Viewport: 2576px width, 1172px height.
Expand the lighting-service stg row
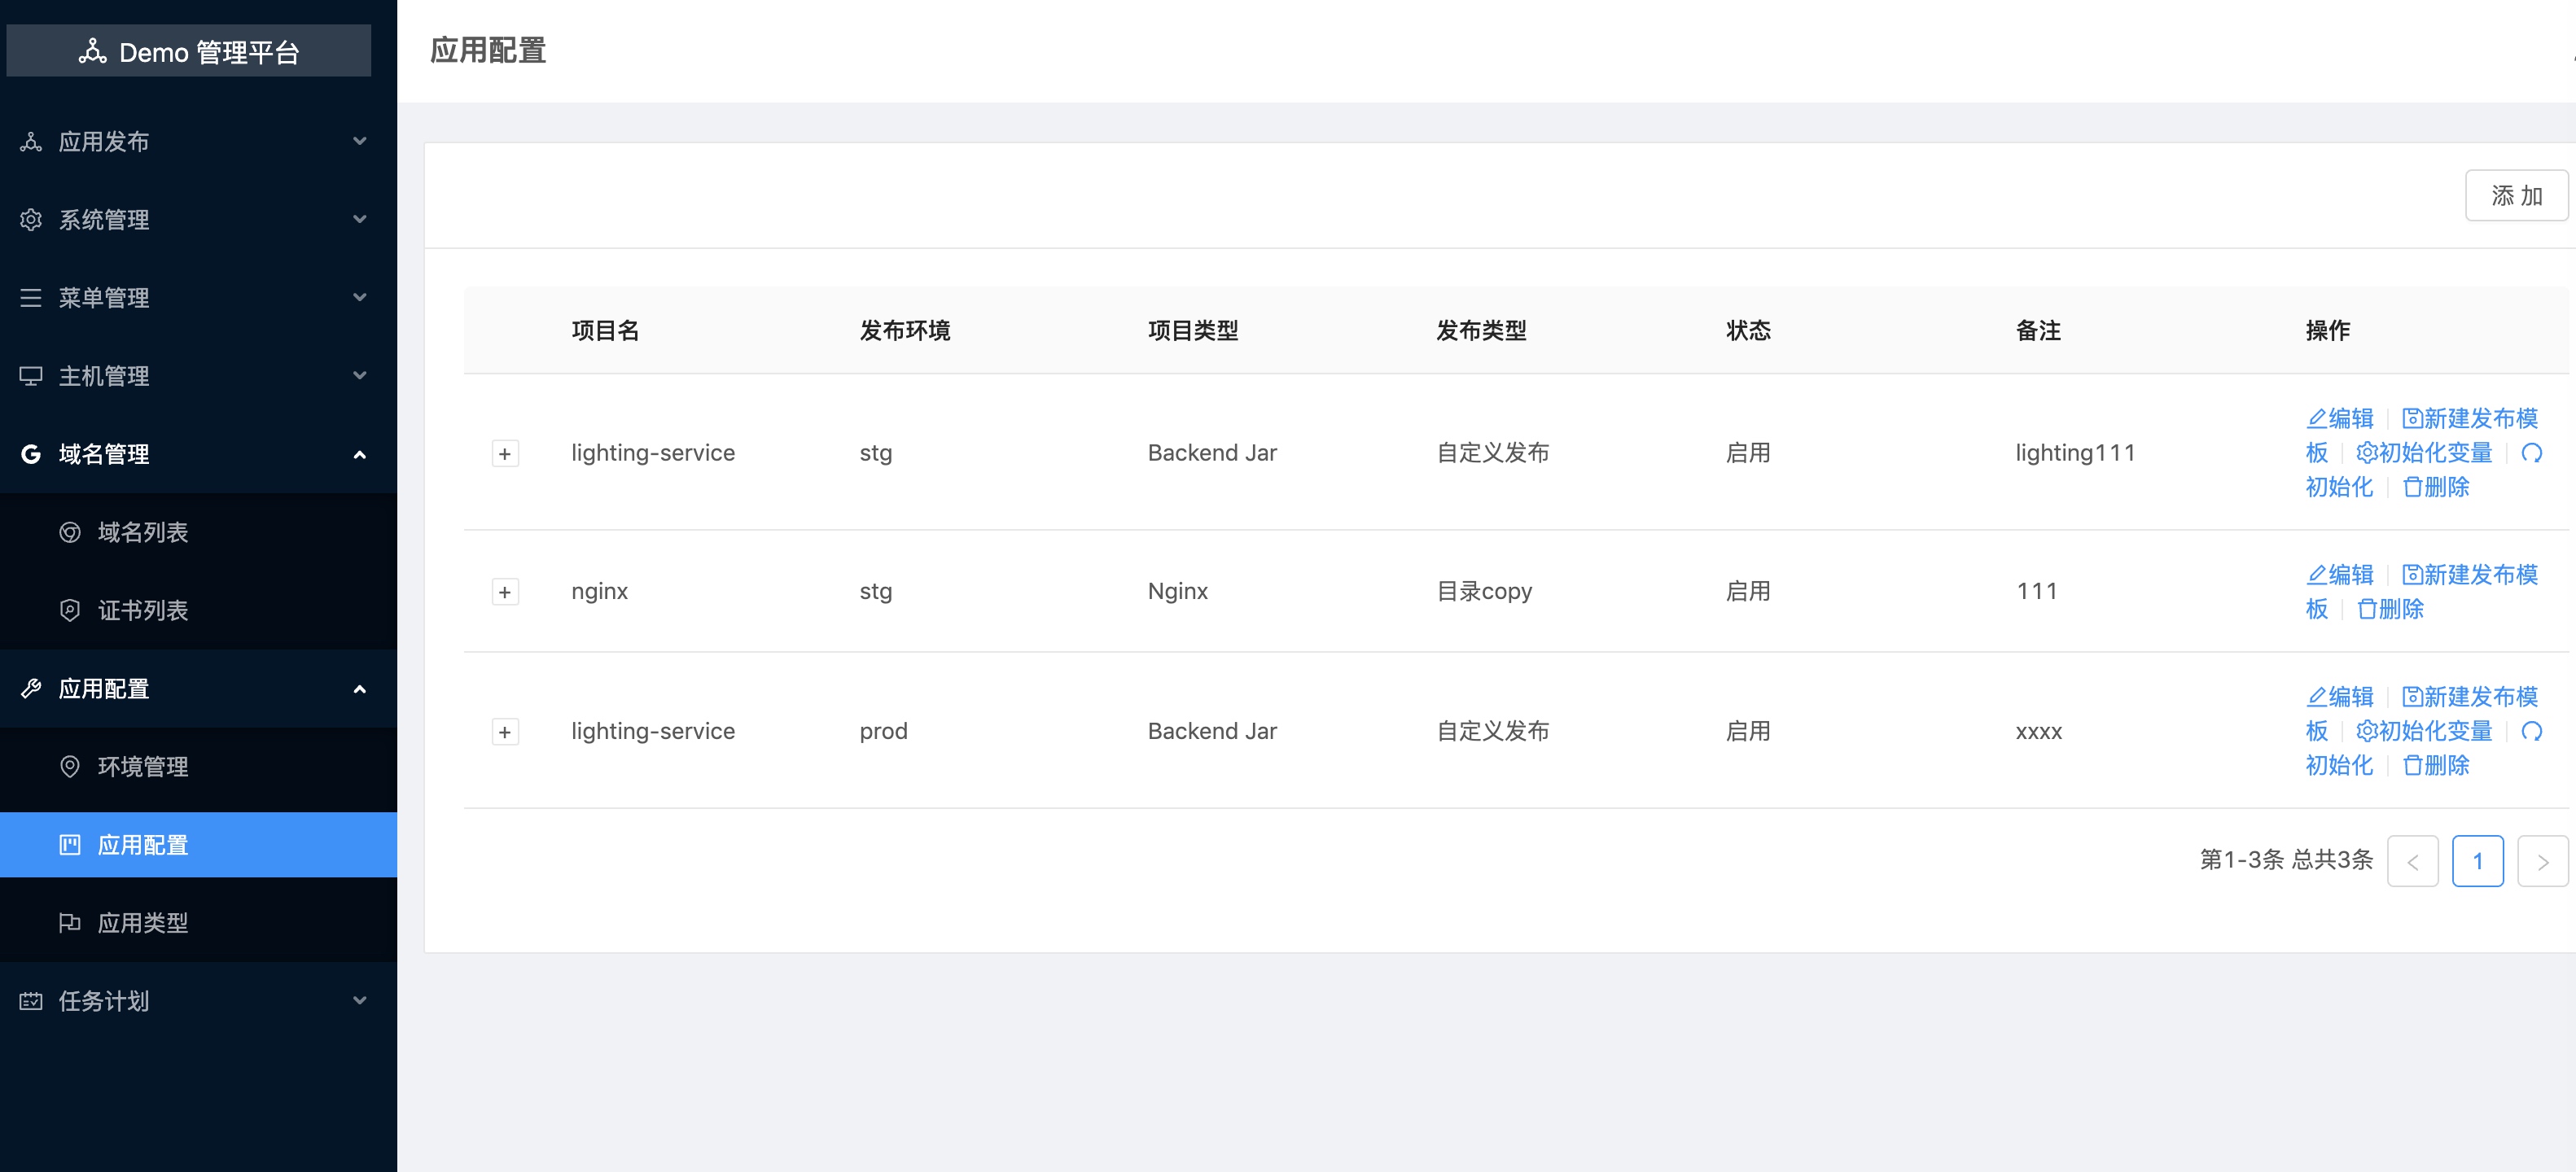point(505,454)
